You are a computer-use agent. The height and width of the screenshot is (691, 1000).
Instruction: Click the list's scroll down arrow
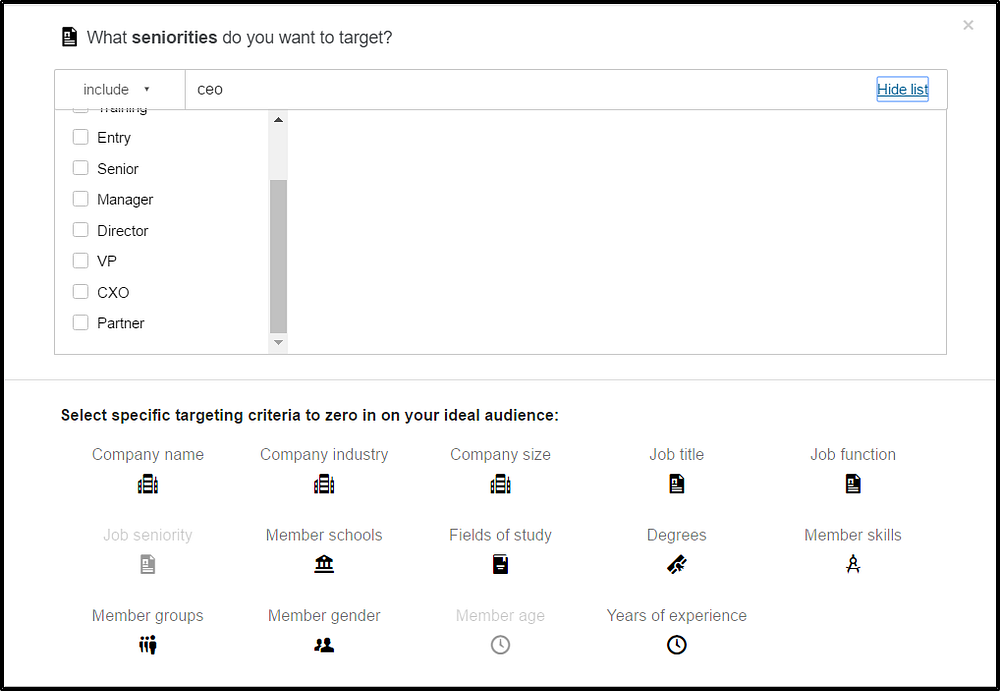point(279,343)
